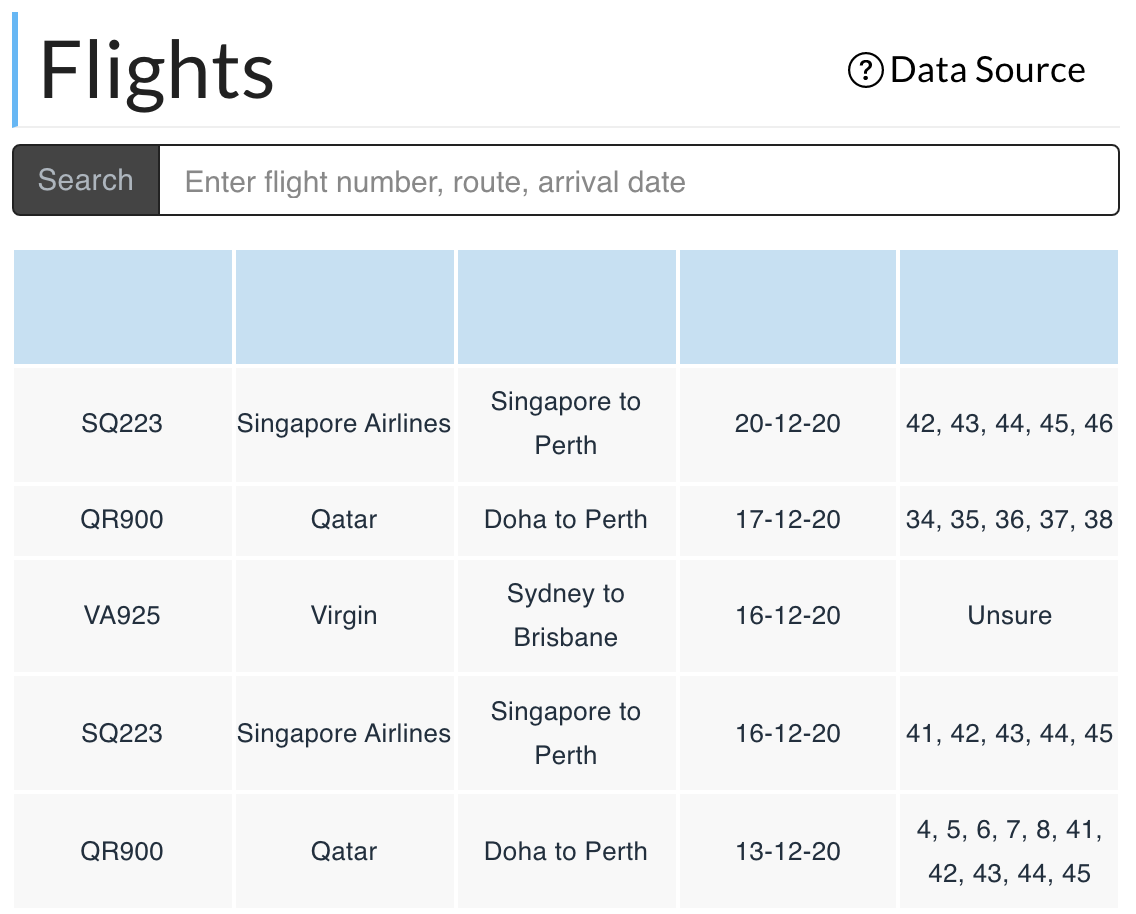Click the Flights page heading
The width and height of the screenshot is (1136, 914).
[157, 71]
